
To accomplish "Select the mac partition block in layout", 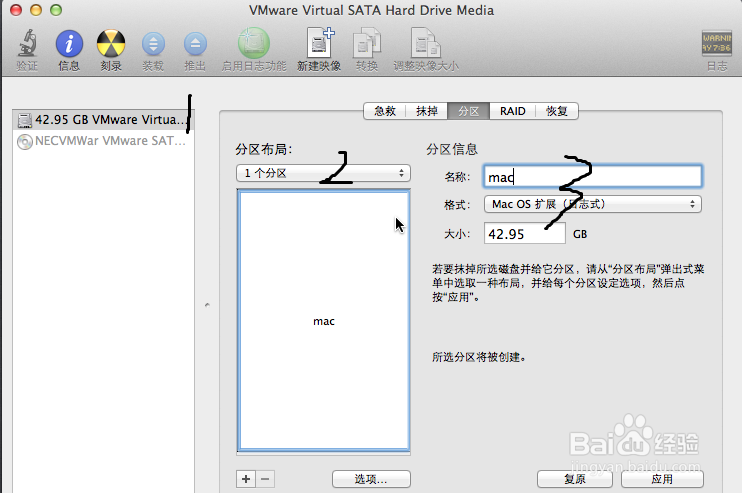I will (324, 321).
